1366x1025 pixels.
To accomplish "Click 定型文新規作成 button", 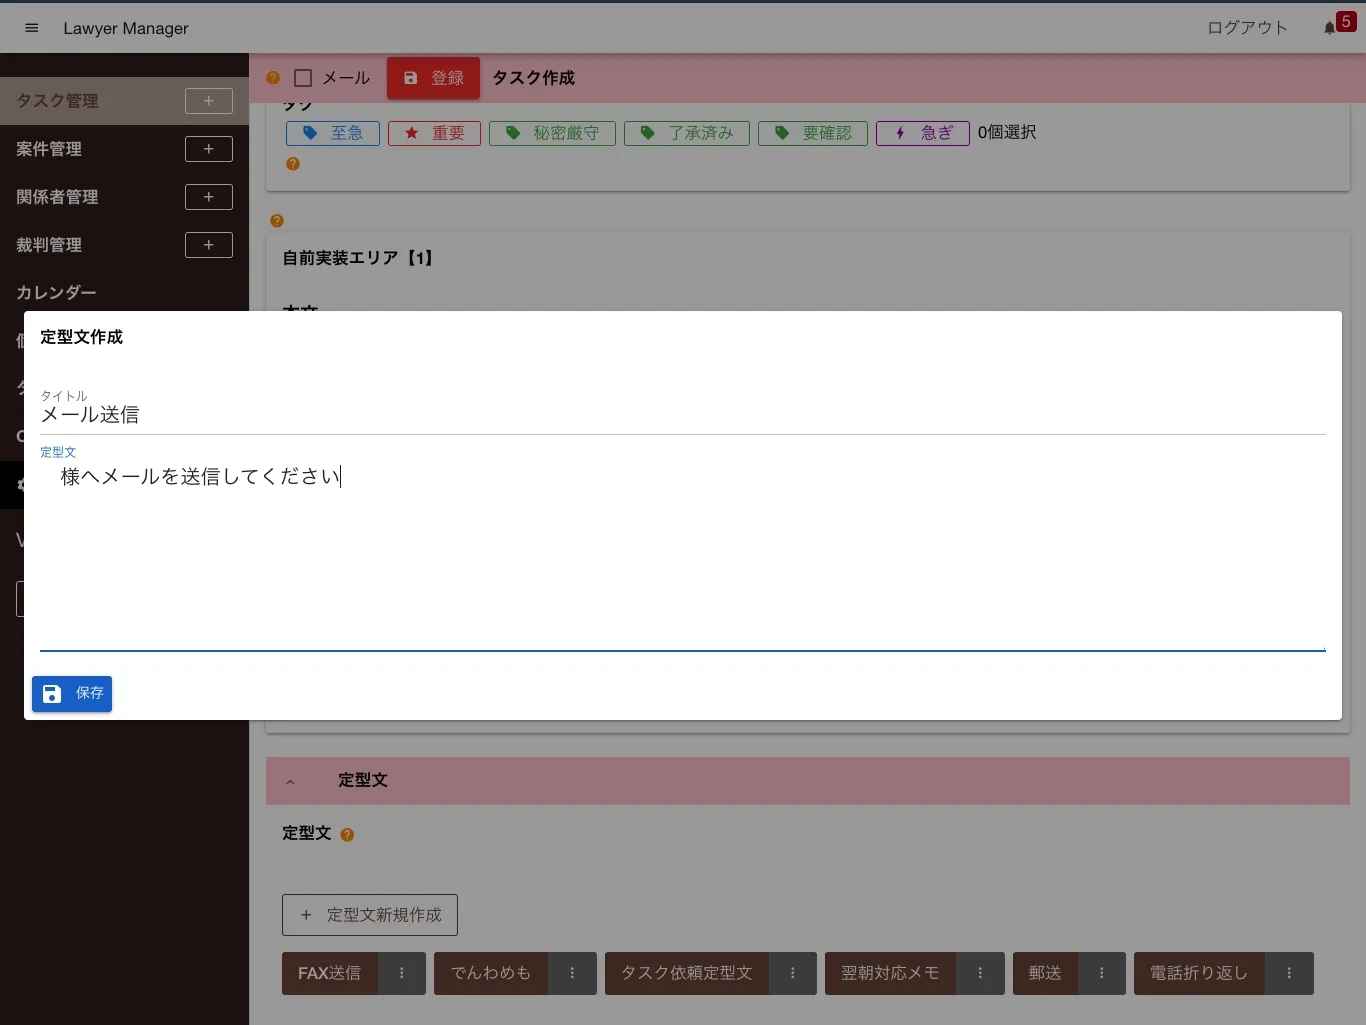I will [x=370, y=915].
